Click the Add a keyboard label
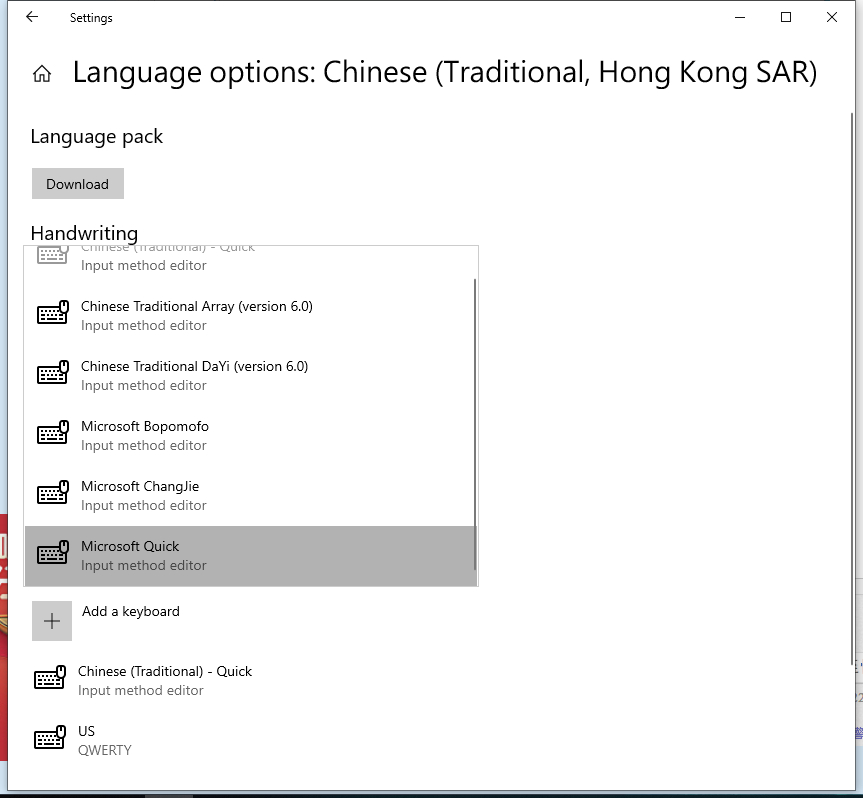The width and height of the screenshot is (863, 798). (x=131, y=611)
